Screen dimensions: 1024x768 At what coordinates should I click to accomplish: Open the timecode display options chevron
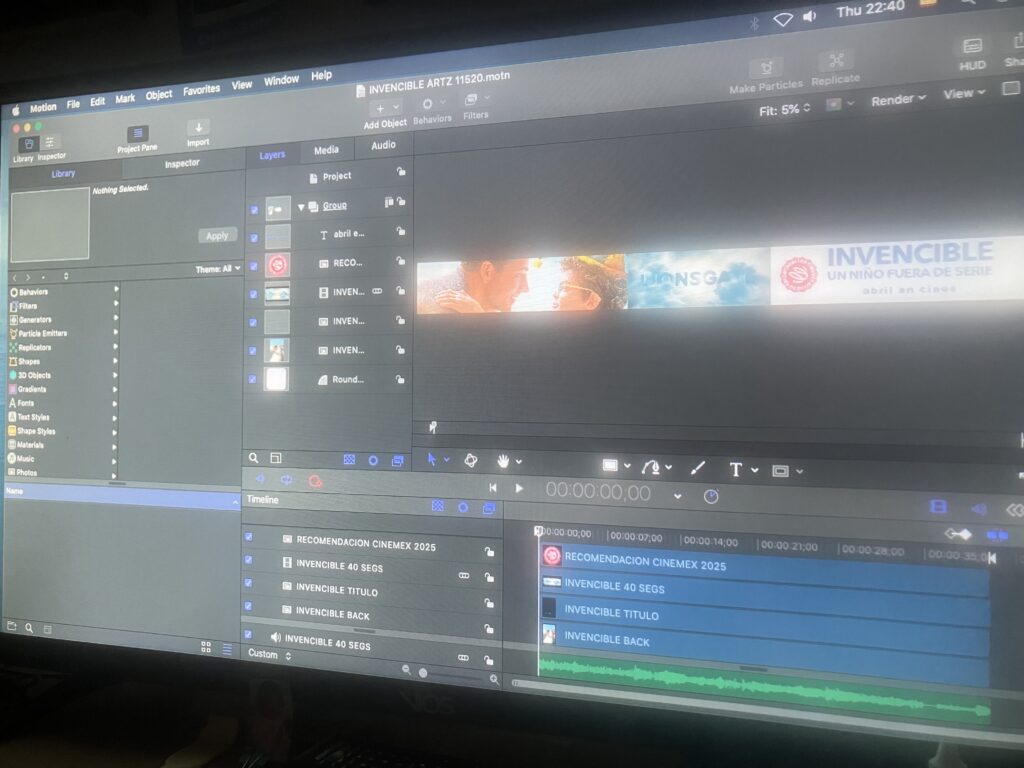click(x=678, y=496)
